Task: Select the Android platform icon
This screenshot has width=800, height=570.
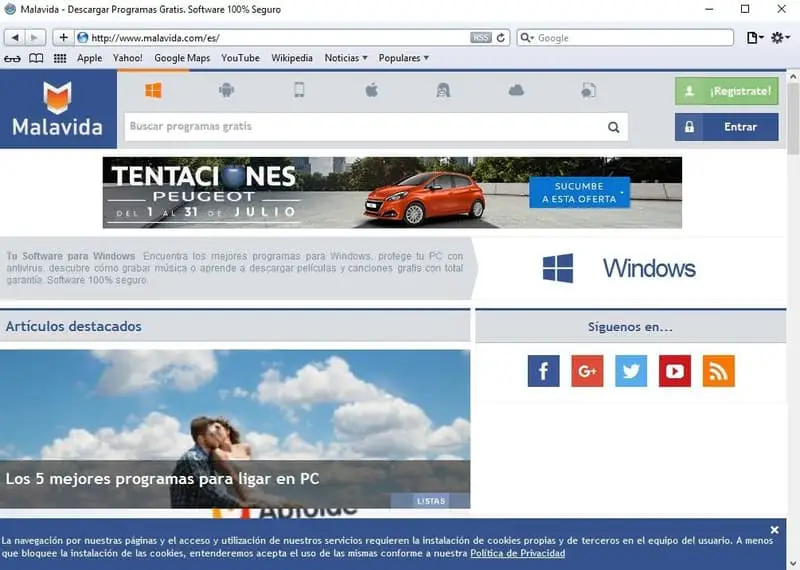Action: pyautogui.click(x=226, y=91)
